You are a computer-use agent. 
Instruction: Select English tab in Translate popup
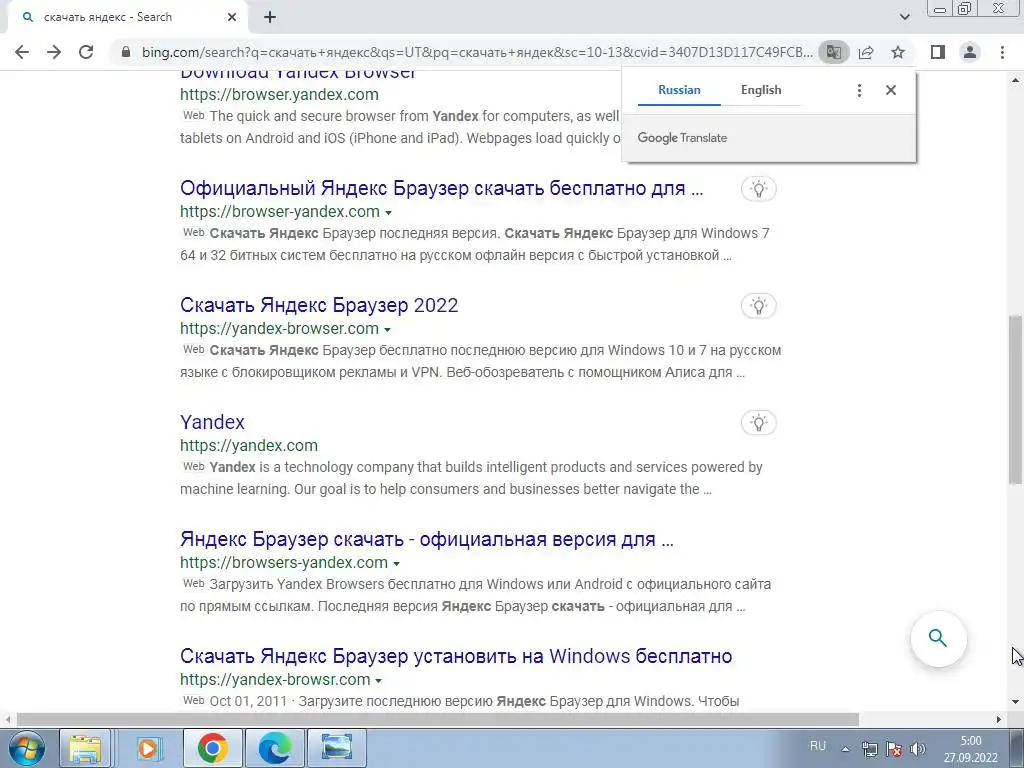tap(761, 90)
